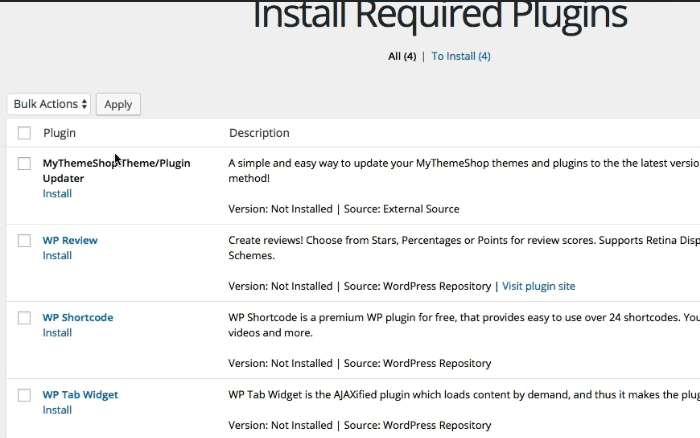Click 'Source: External Source' text
The height and width of the screenshot is (438, 700).
(x=401, y=209)
